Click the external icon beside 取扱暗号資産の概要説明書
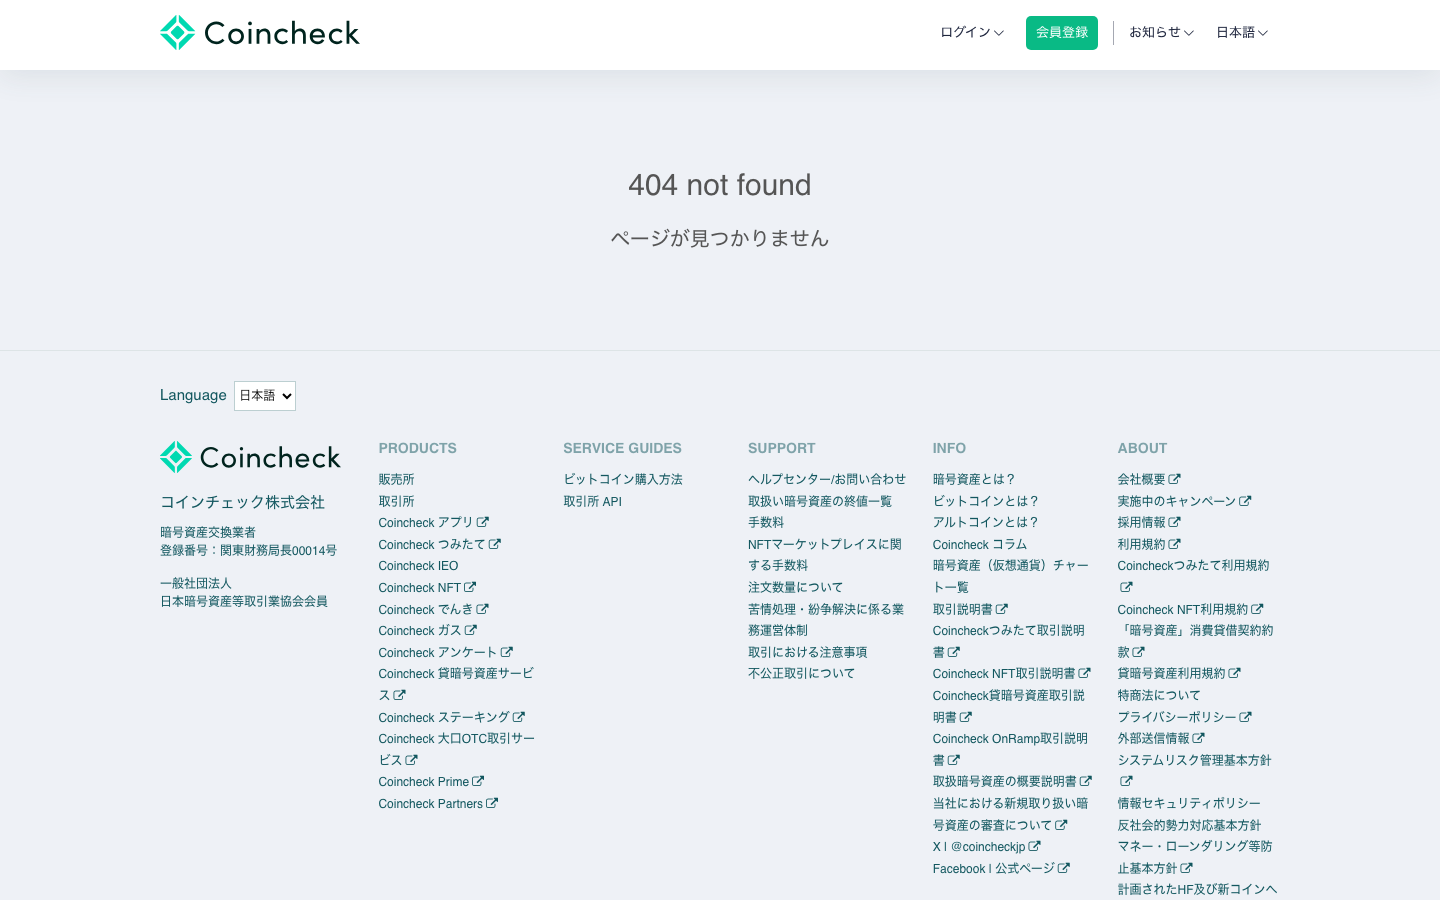Image resolution: width=1440 pixels, height=900 pixels. tap(1086, 781)
